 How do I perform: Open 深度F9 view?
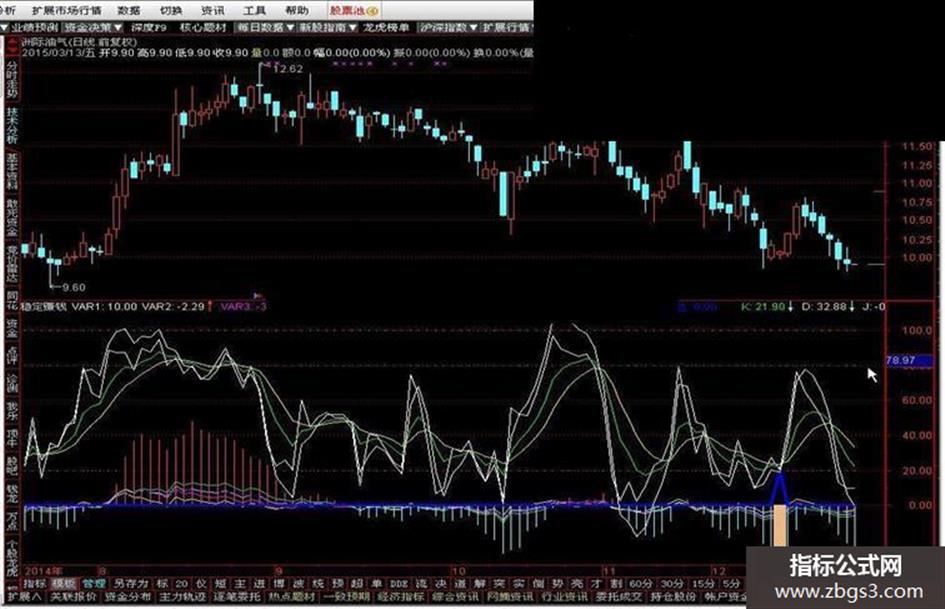(149, 27)
